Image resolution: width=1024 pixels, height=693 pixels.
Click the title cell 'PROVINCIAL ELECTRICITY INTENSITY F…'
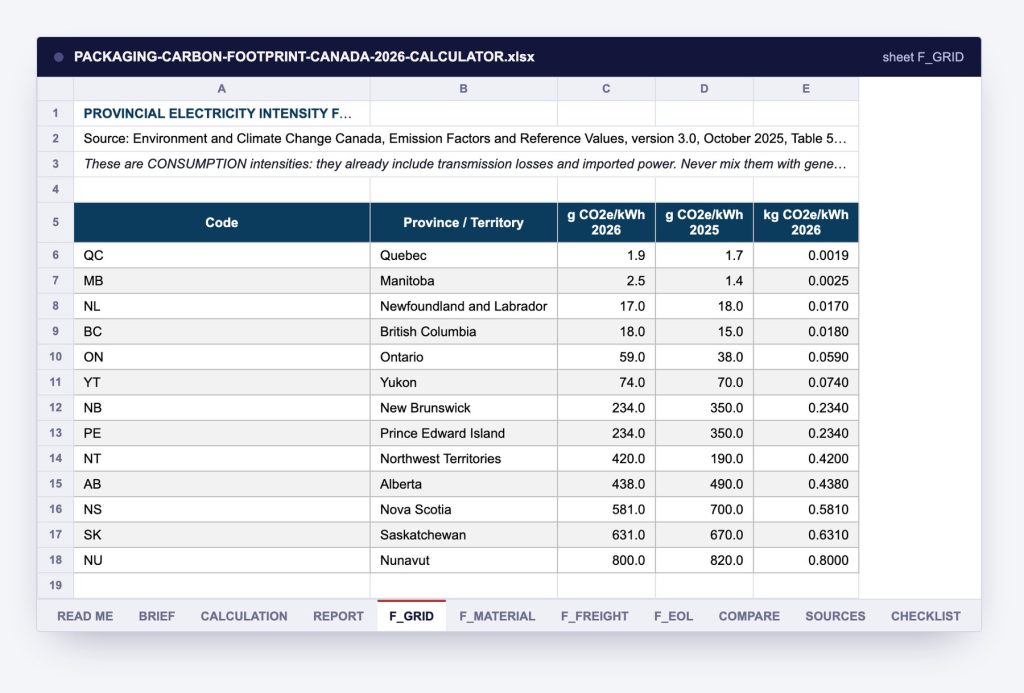[222, 113]
